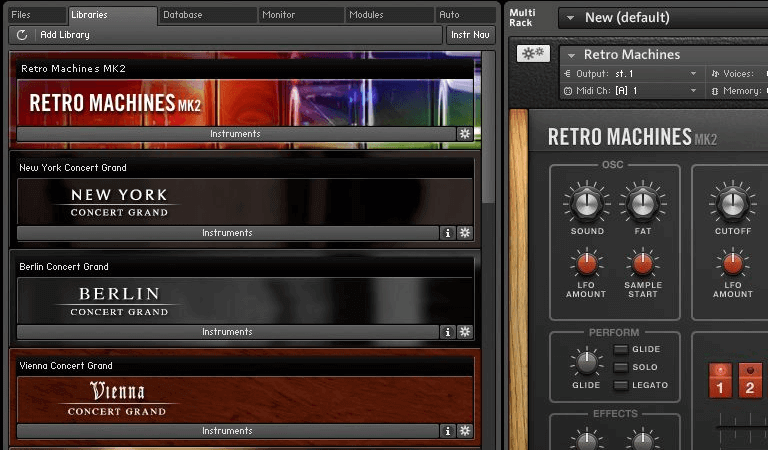Click the PERFORM GLIDE knob
The height and width of the screenshot is (450, 768).
coord(586,363)
